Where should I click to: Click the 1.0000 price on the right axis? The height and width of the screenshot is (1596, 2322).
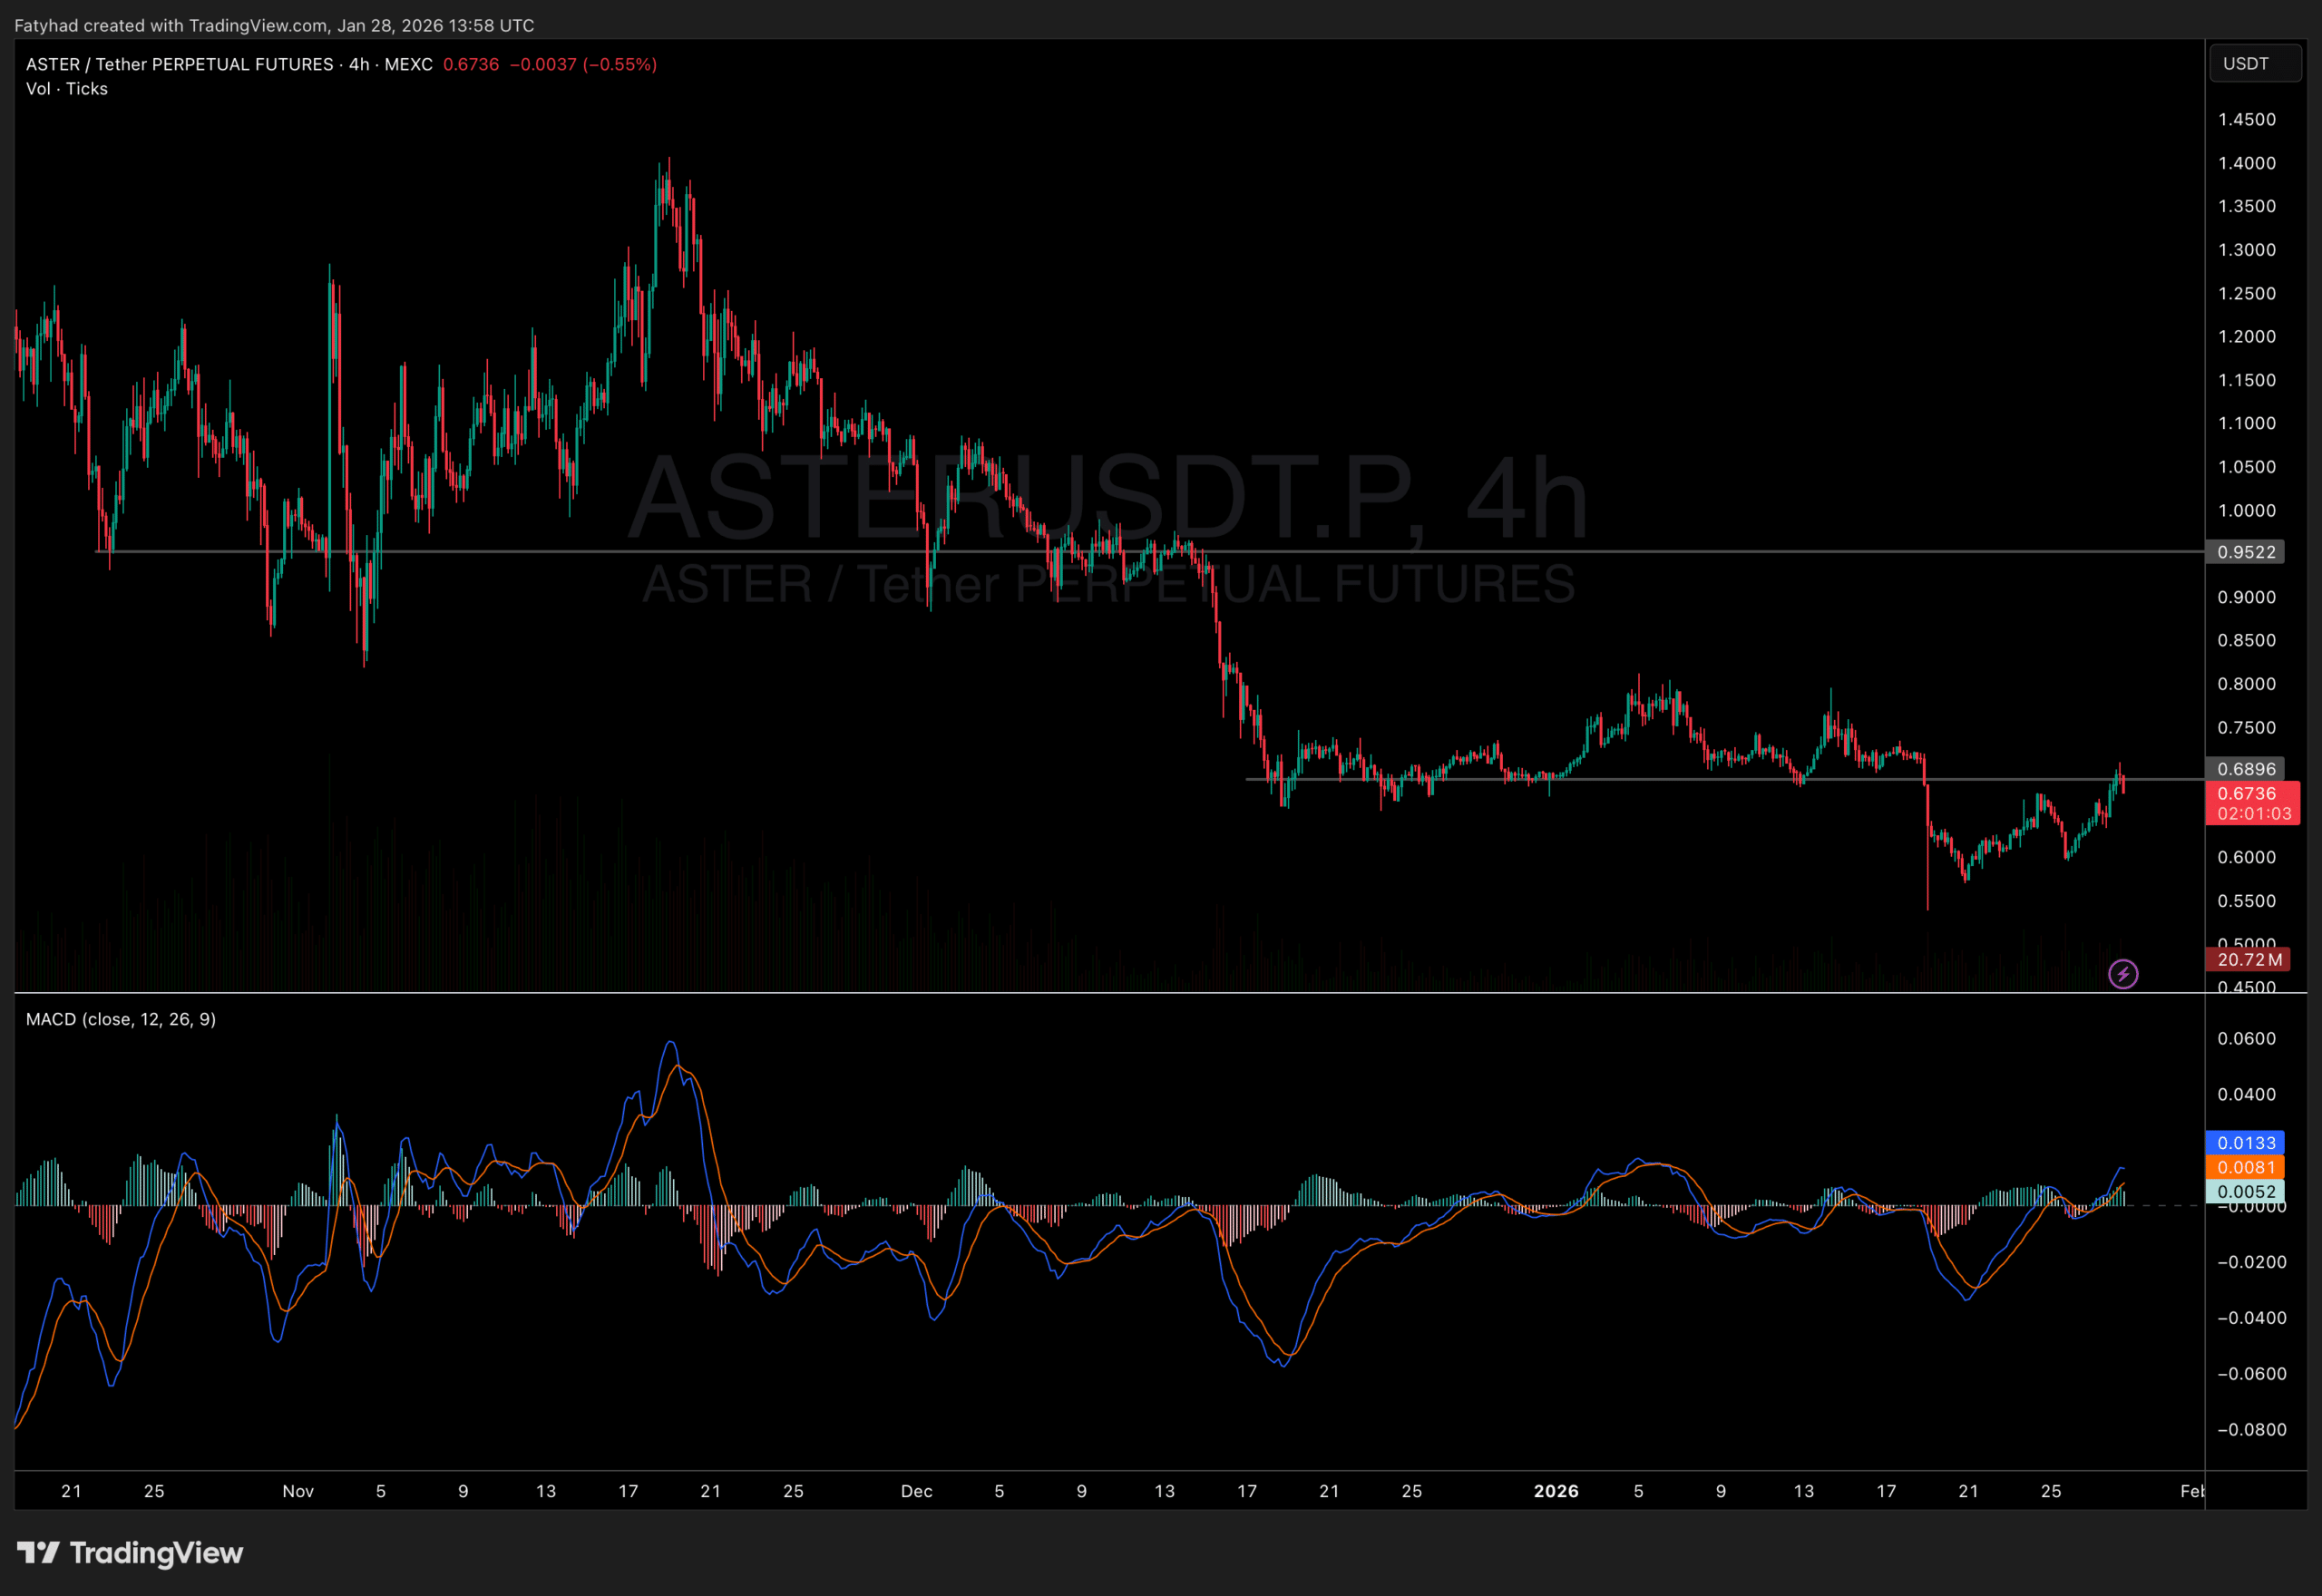[x=2248, y=510]
